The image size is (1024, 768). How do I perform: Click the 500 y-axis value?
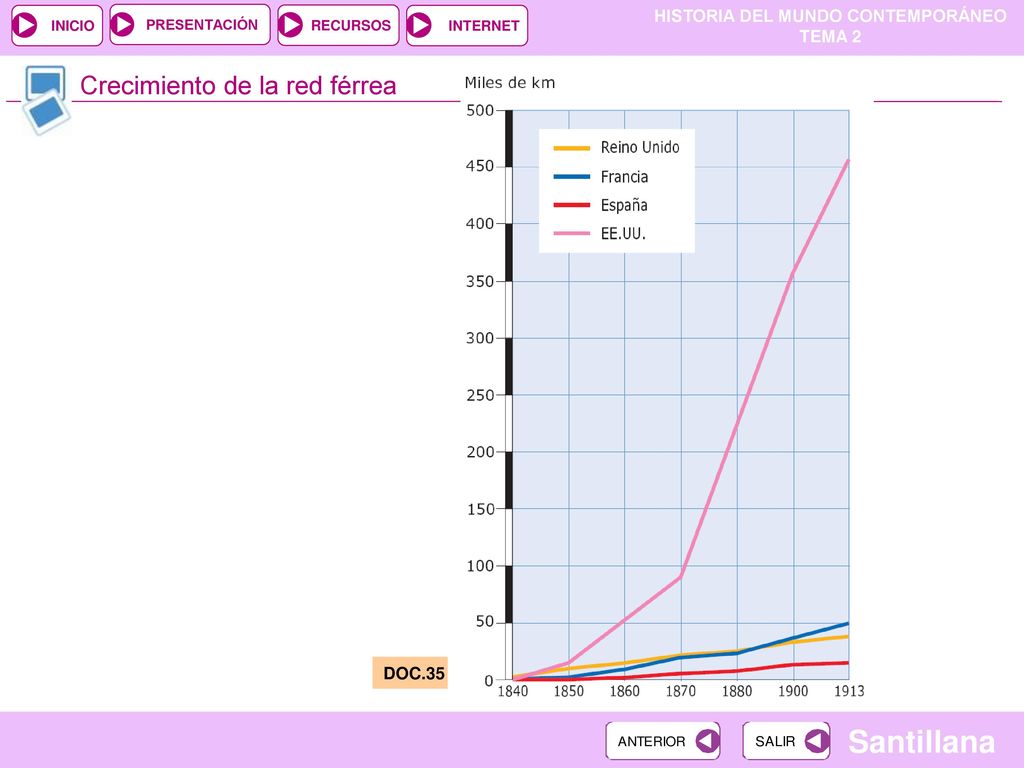coord(480,110)
